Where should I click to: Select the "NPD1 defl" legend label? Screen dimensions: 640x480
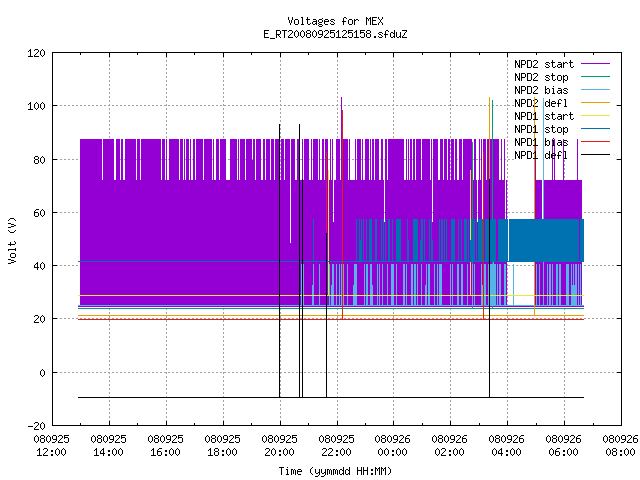pyautogui.click(x=541, y=156)
